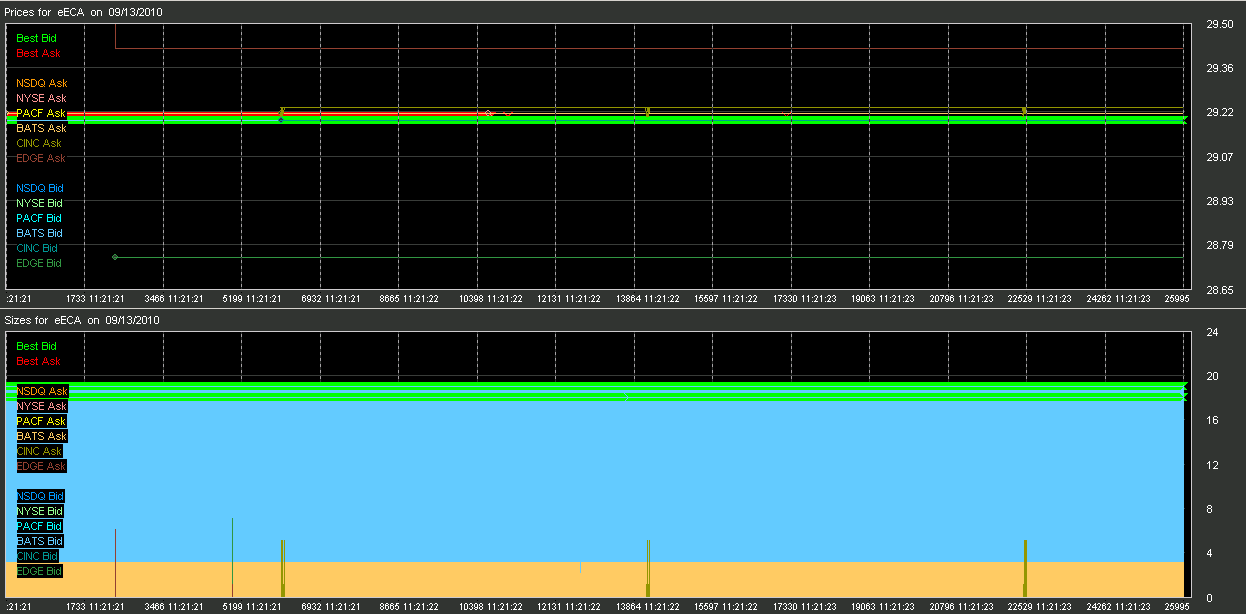
Task: Select NYSE Bid legend label in Prices chart
Action: click(39, 203)
